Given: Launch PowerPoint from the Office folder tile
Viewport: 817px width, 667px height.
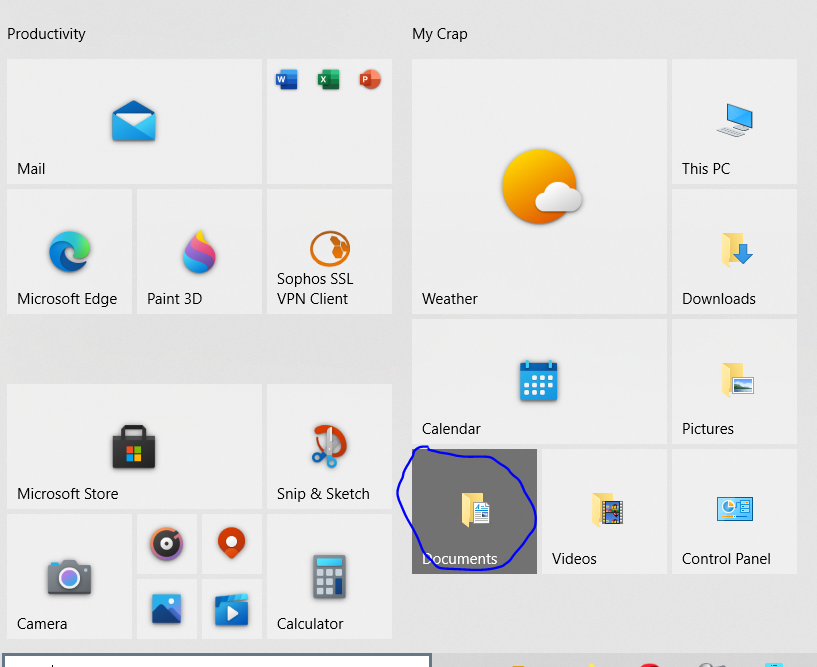Looking at the screenshot, I should [370, 80].
